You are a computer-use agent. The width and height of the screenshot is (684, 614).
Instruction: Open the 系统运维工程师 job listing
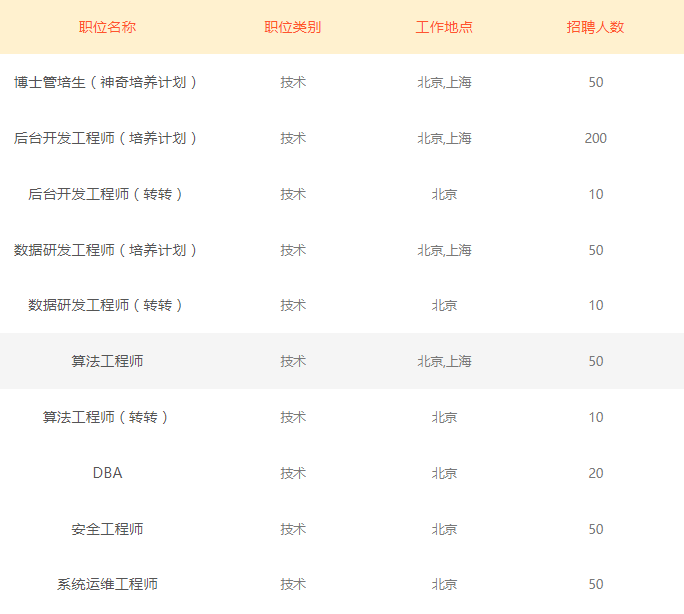coord(107,584)
